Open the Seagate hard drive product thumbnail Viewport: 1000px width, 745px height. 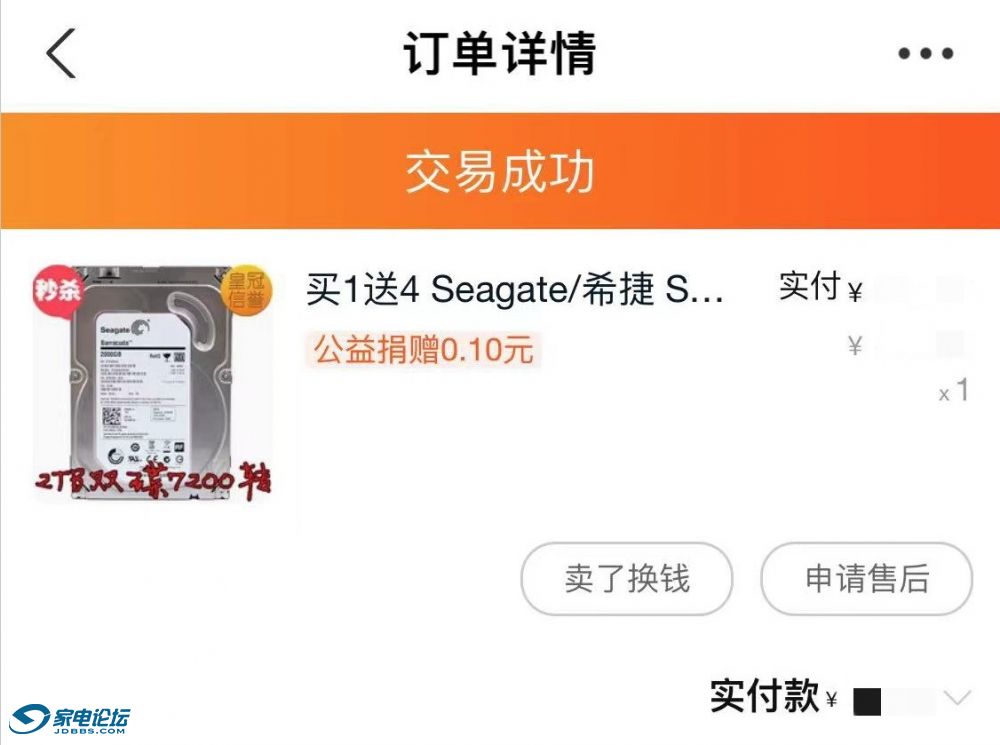(x=153, y=383)
